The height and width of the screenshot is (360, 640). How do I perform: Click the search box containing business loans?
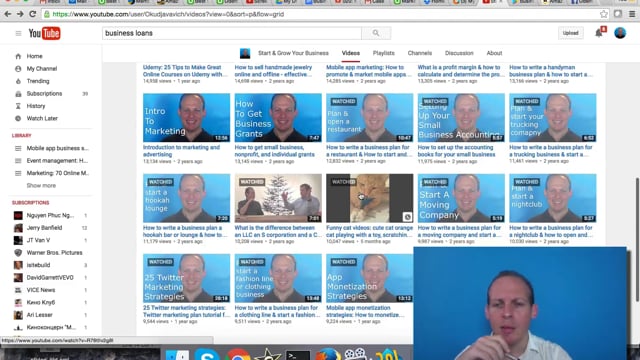(231, 33)
